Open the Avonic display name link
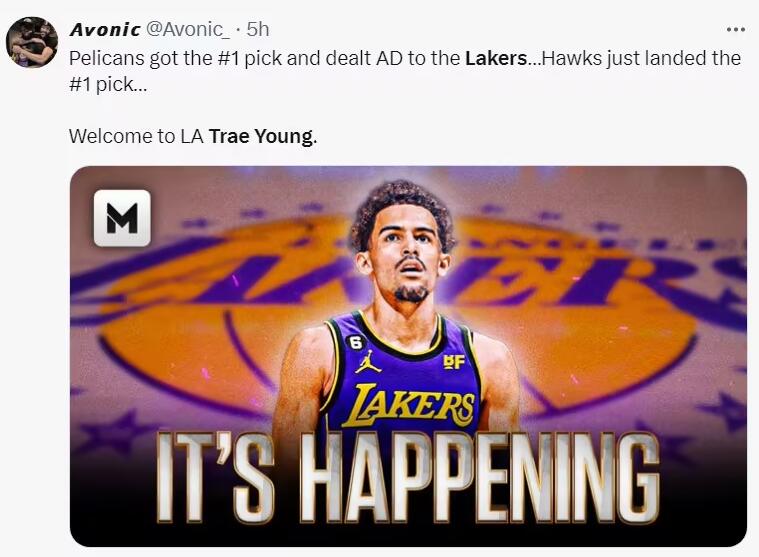The width and height of the screenshot is (759, 557). [105, 30]
